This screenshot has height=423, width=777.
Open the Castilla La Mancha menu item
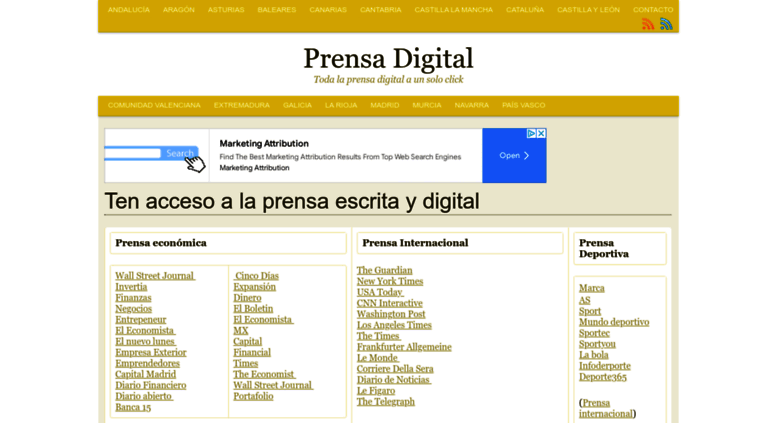[x=453, y=9]
